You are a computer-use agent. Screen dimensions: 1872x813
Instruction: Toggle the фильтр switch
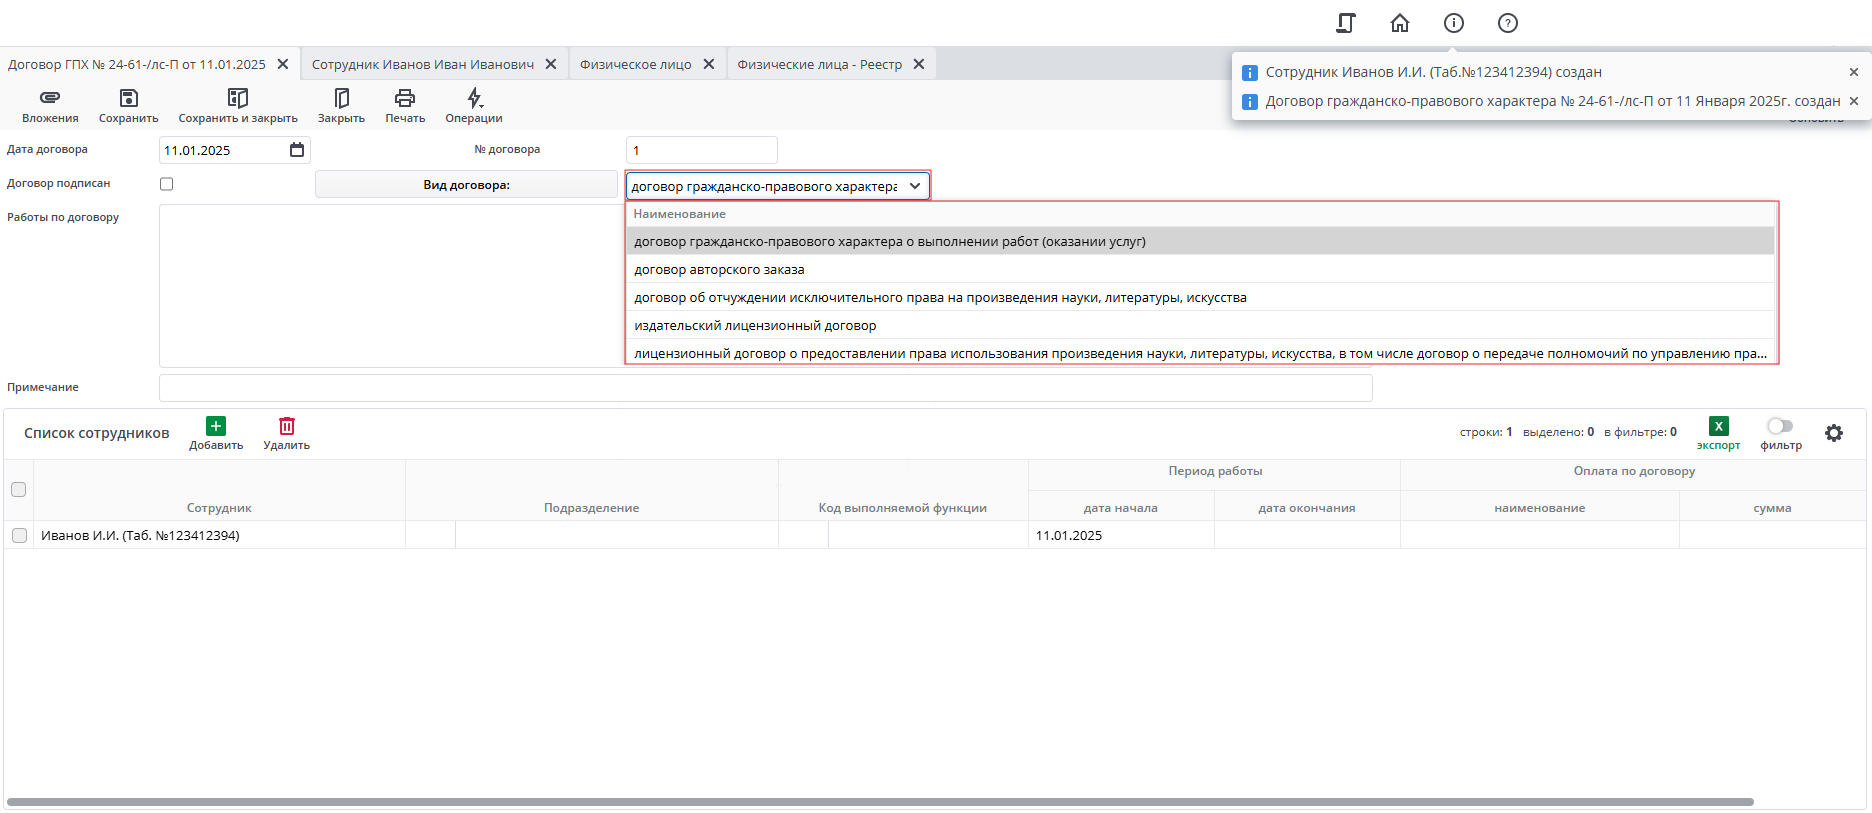point(1780,426)
